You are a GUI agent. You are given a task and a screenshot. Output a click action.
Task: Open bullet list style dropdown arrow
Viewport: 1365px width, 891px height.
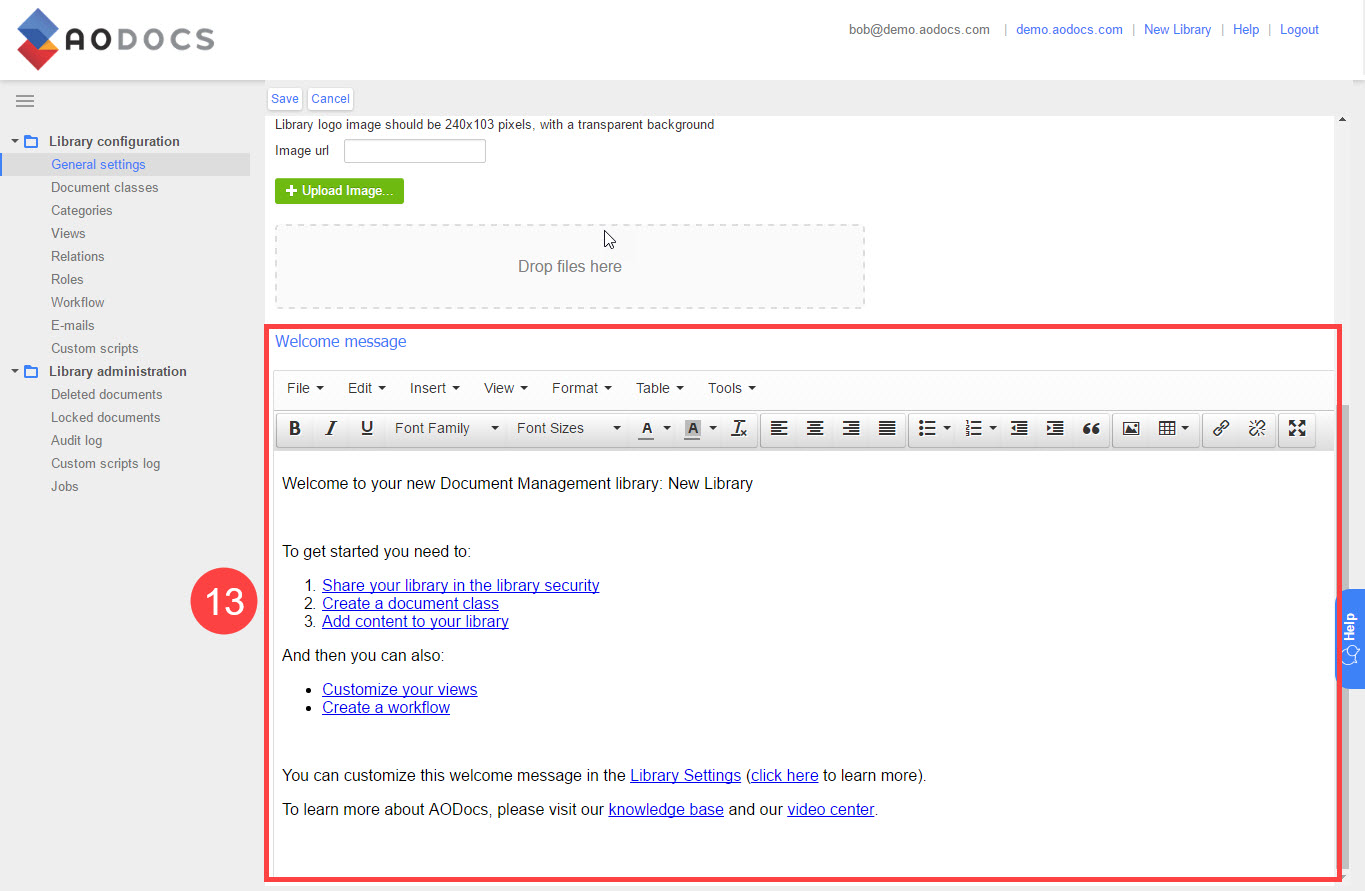947,428
